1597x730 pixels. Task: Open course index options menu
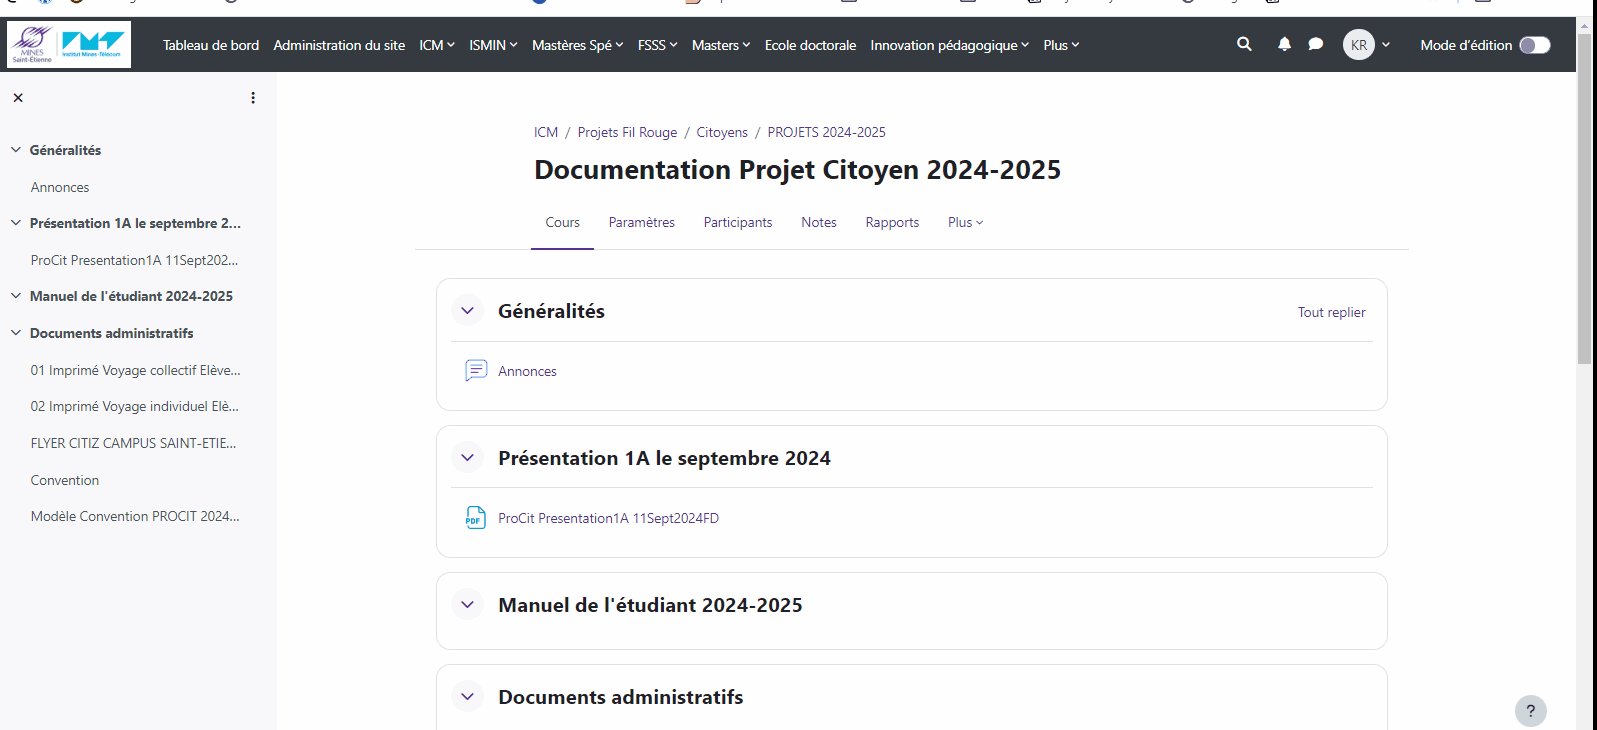tap(253, 98)
